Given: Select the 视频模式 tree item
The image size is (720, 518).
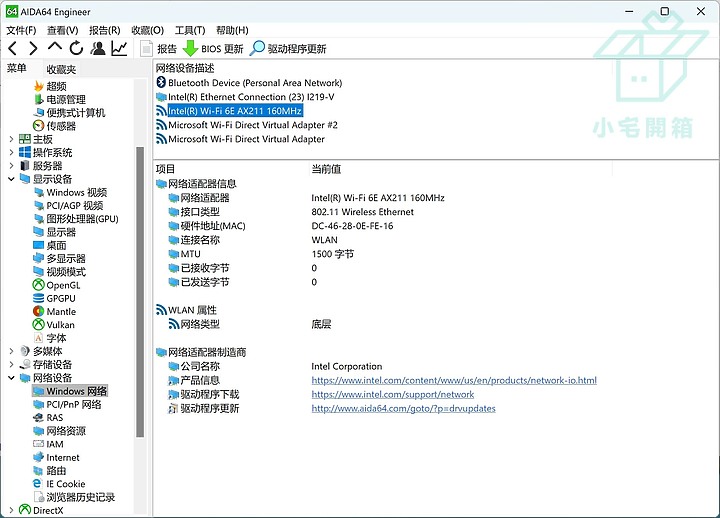Looking at the screenshot, I should [x=60, y=272].
